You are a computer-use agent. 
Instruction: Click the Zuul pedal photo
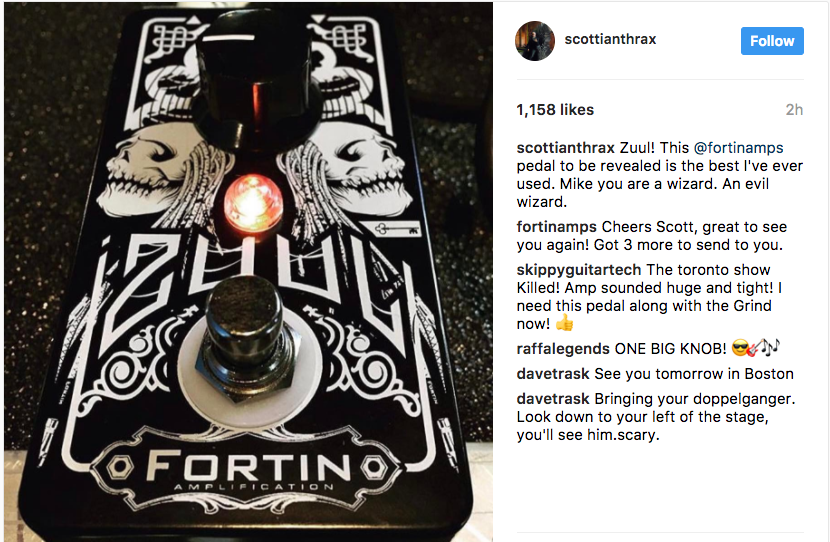click(248, 272)
